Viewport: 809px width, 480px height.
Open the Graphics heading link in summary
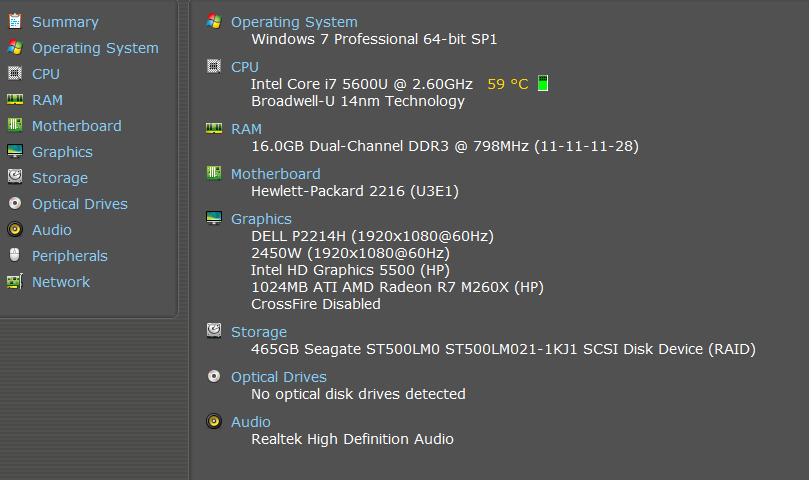(x=261, y=219)
